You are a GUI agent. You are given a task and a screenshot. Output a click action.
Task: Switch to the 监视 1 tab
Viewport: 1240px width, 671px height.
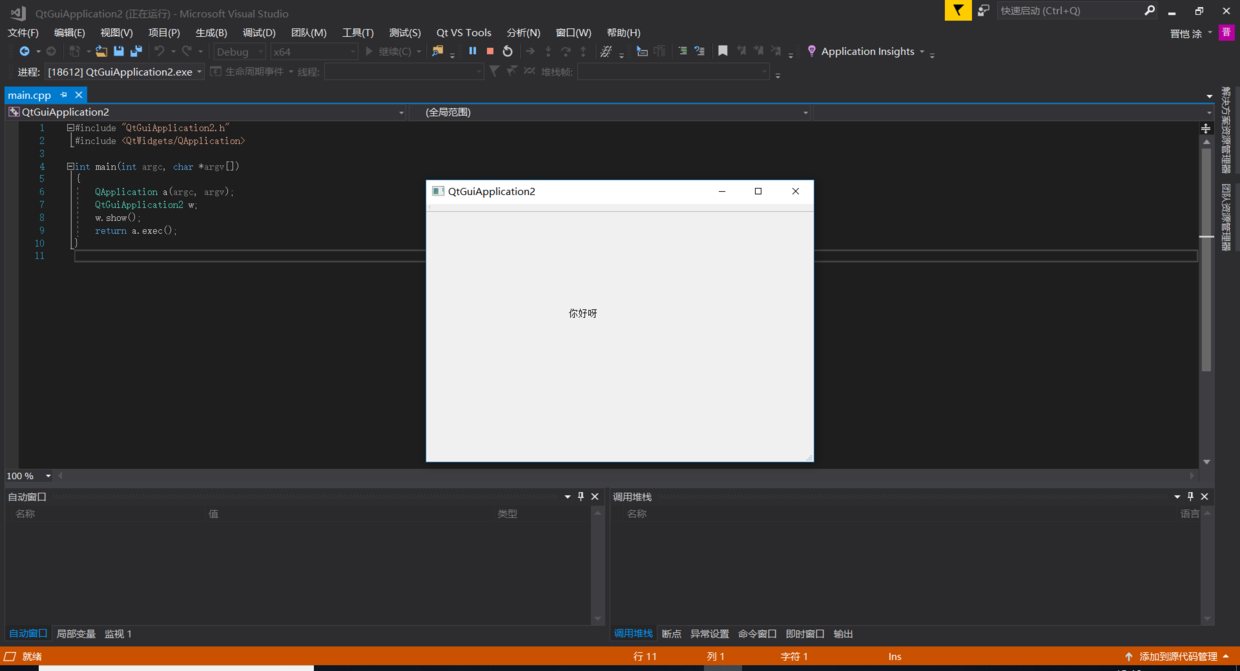pos(118,634)
